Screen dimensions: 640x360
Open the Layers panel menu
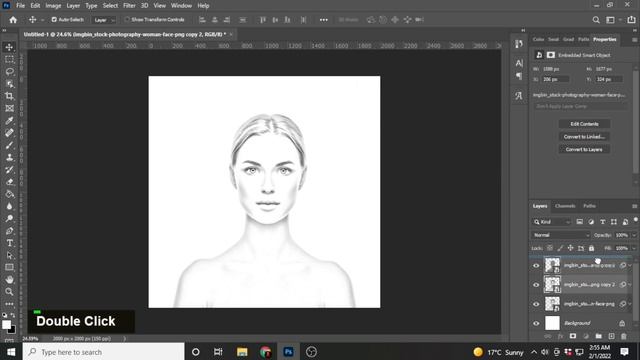click(634, 206)
